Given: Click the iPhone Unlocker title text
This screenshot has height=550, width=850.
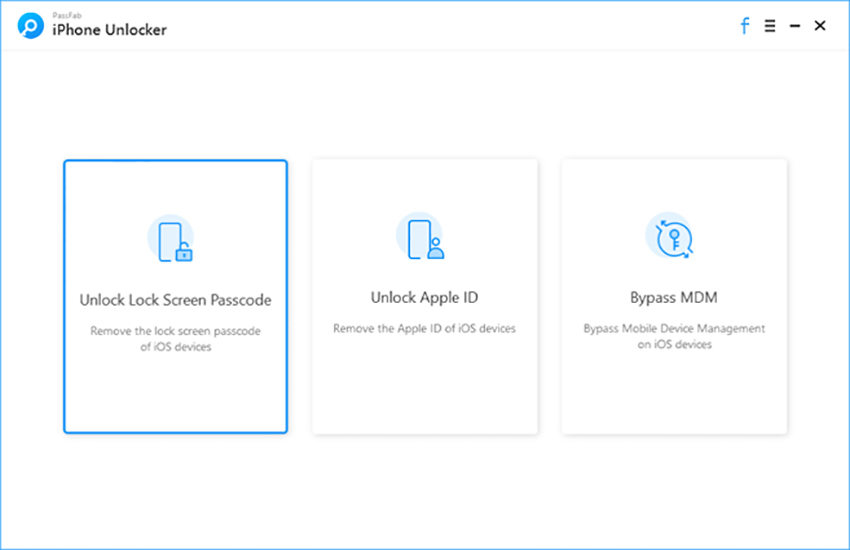Looking at the screenshot, I should click(109, 30).
